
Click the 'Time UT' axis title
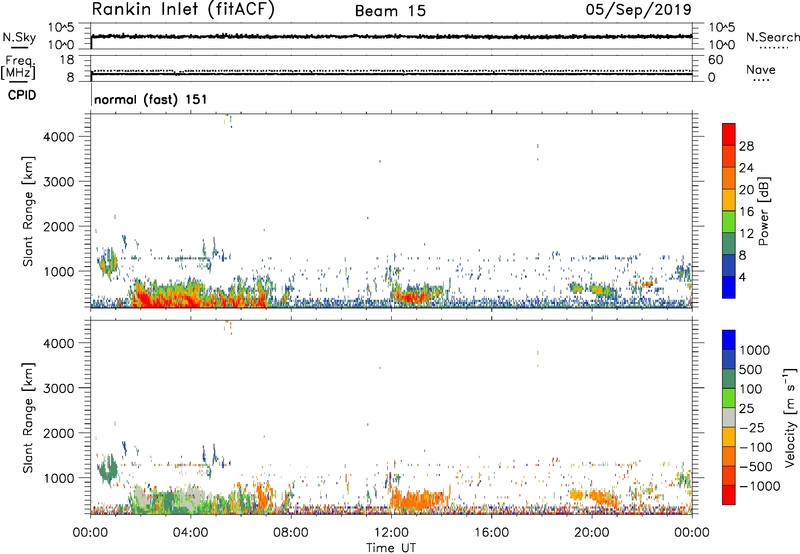pos(391,548)
